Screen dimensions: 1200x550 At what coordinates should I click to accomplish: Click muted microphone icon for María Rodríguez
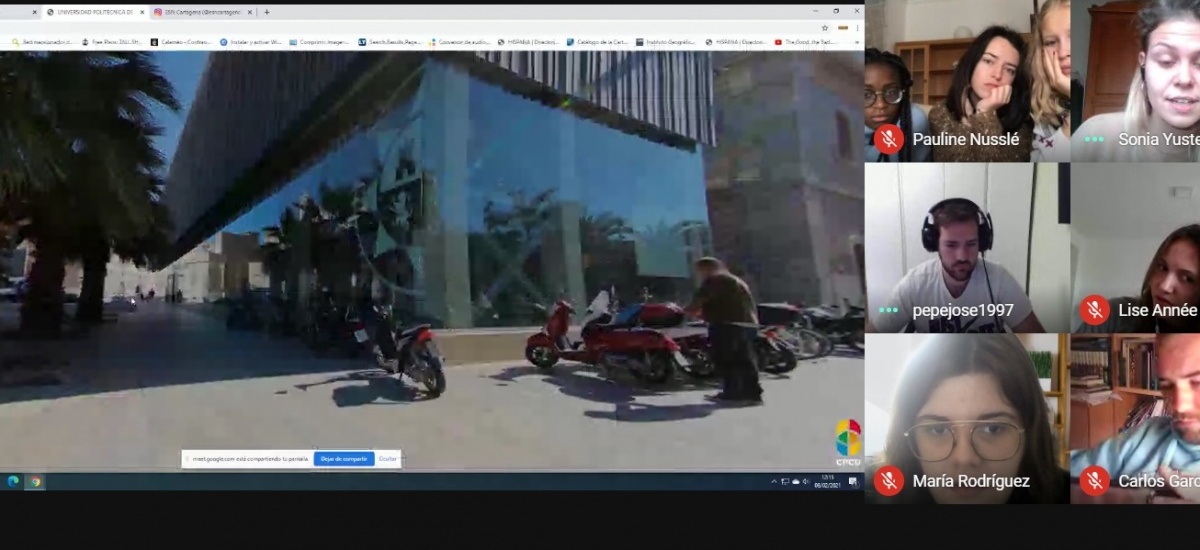click(x=888, y=481)
